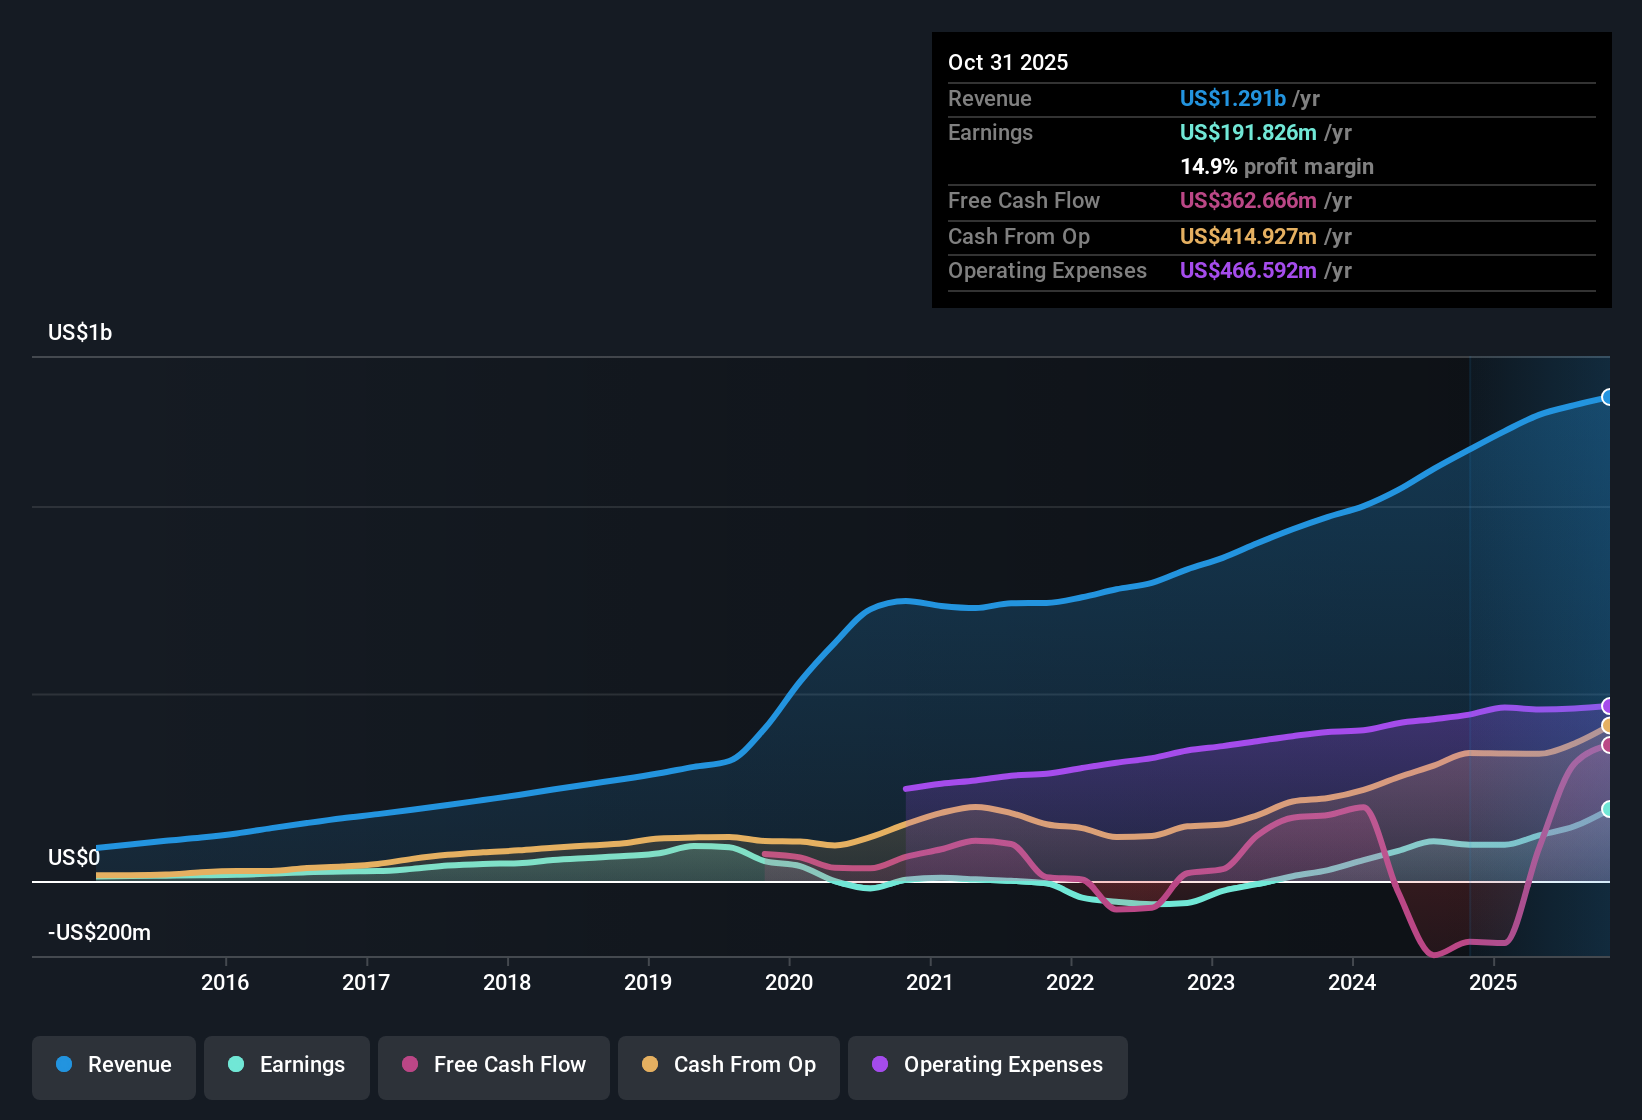Open the Earnings legend item options

[x=286, y=1065]
